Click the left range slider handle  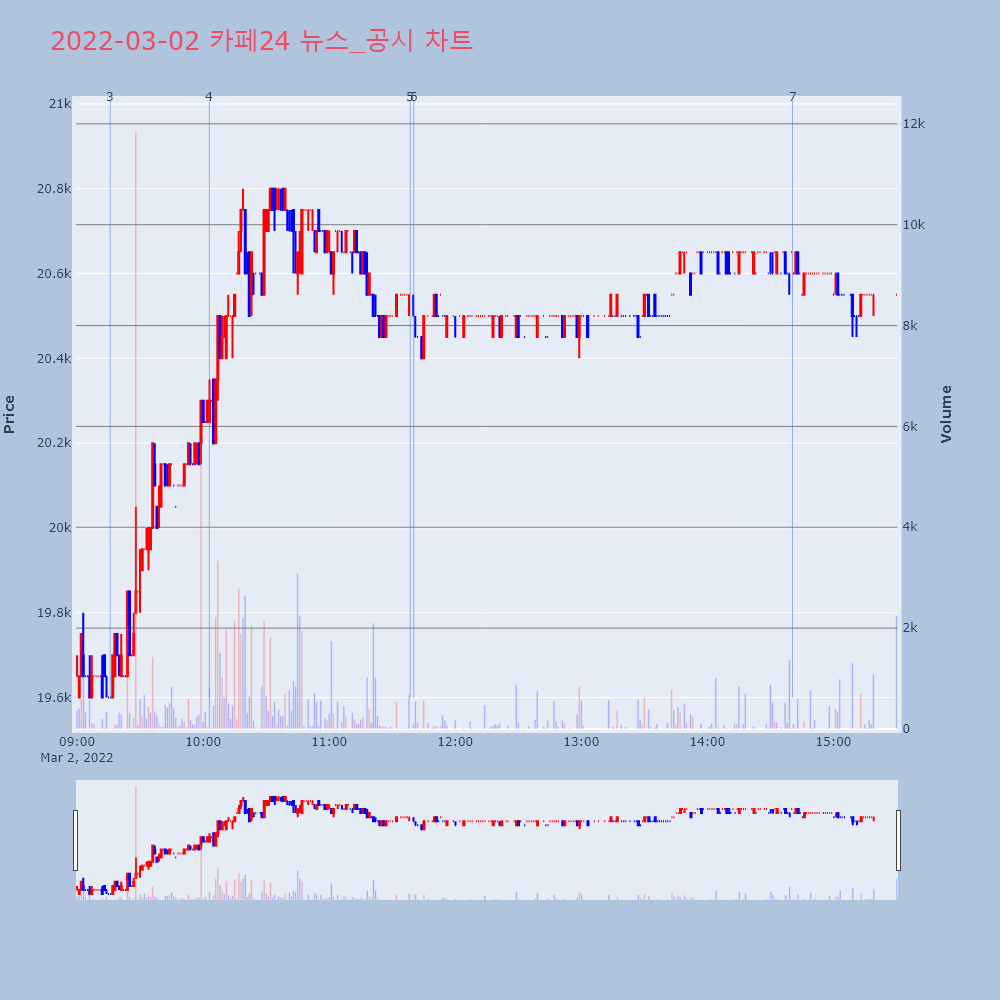[75, 840]
